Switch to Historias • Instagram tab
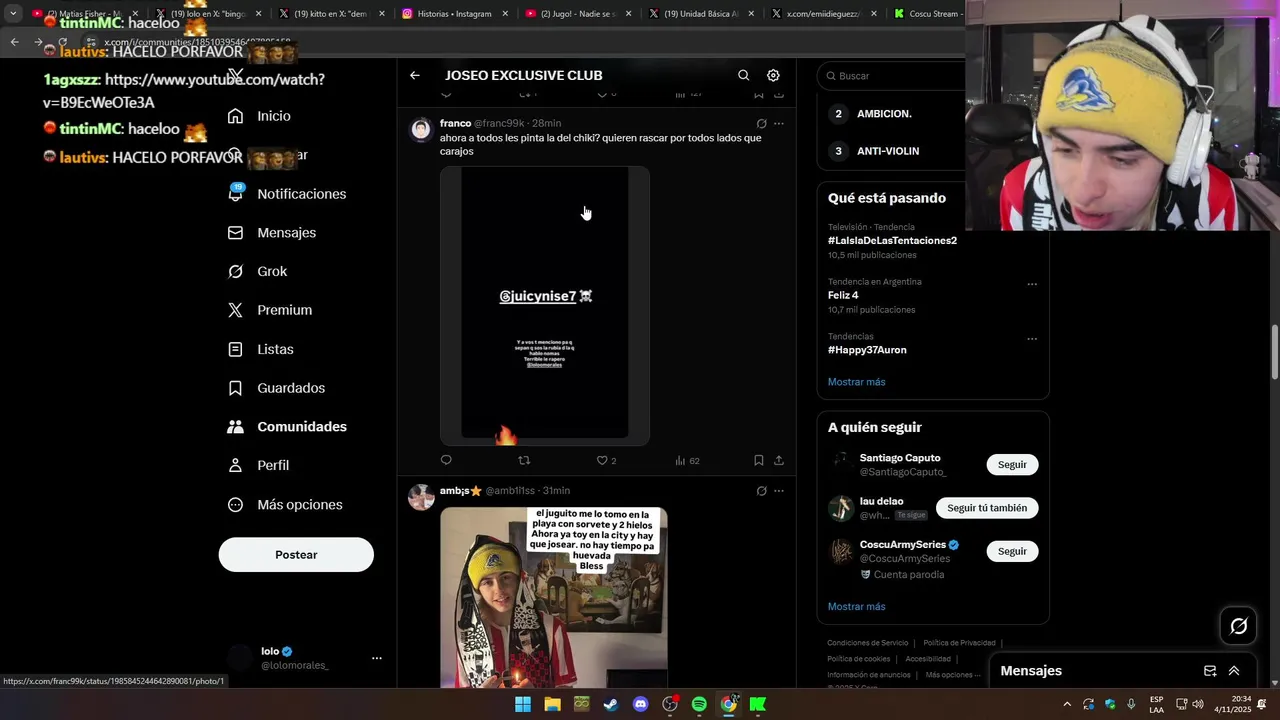Screen dimensions: 1280x720 coord(454,14)
